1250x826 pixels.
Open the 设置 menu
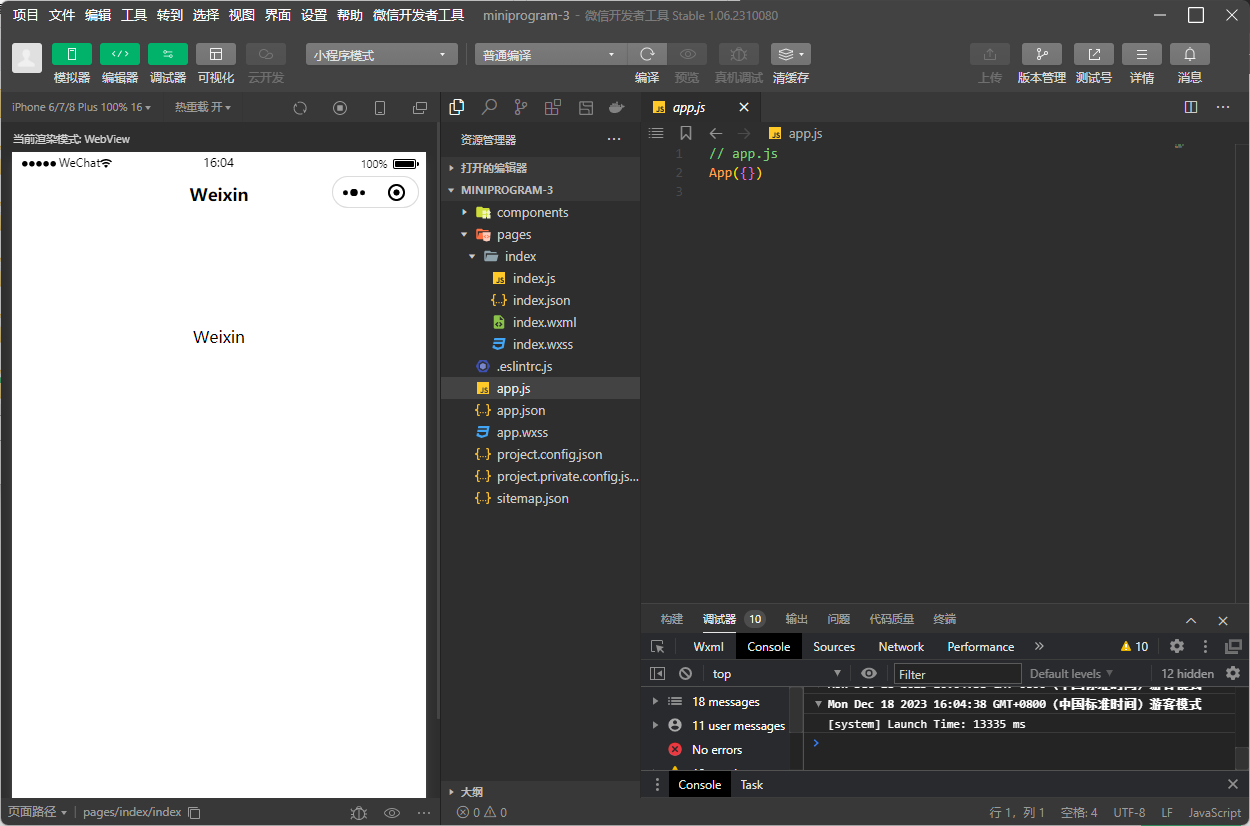[314, 15]
